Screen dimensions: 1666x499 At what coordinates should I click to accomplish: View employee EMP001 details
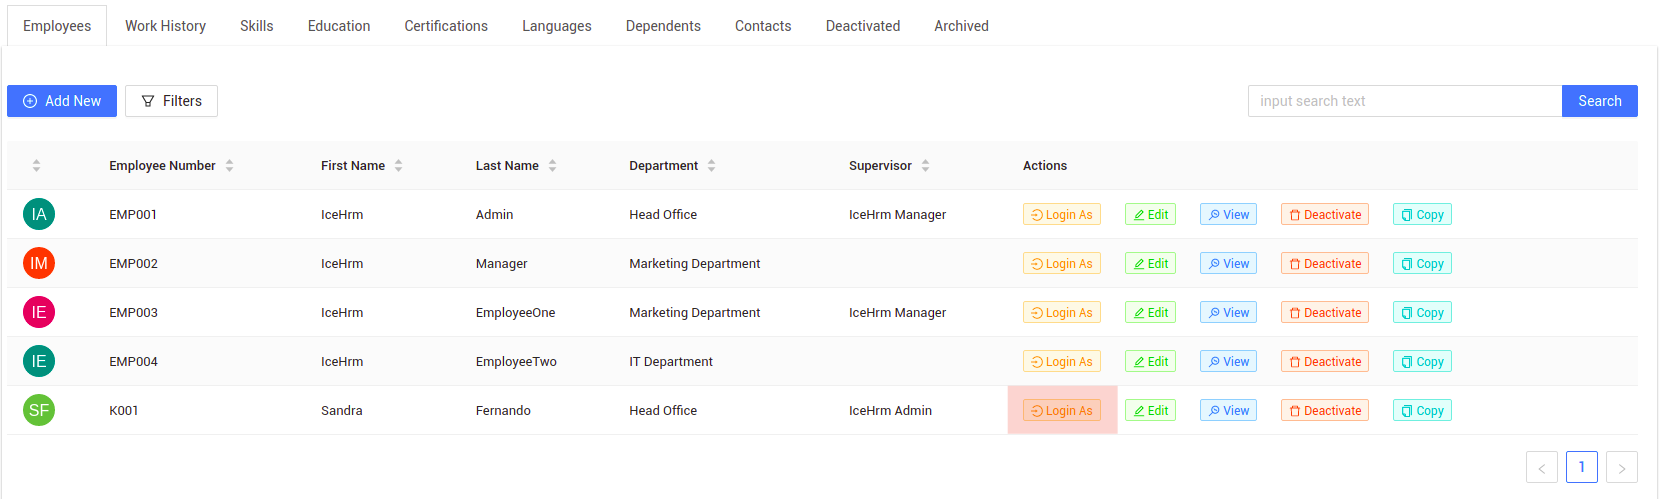1228,214
